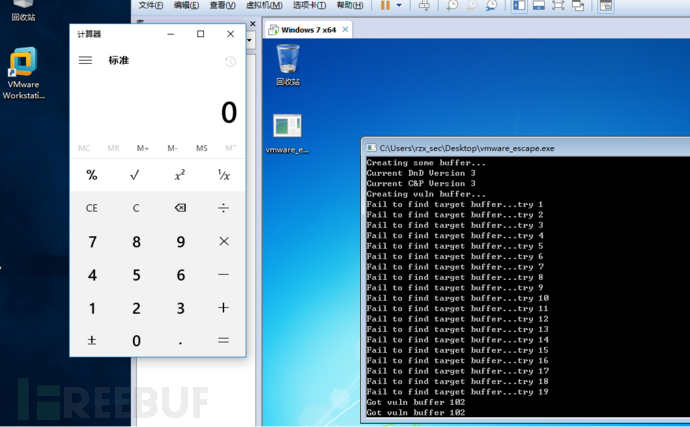Click the M- memory subtract button

pyautogui.click(x=172, y=148)
